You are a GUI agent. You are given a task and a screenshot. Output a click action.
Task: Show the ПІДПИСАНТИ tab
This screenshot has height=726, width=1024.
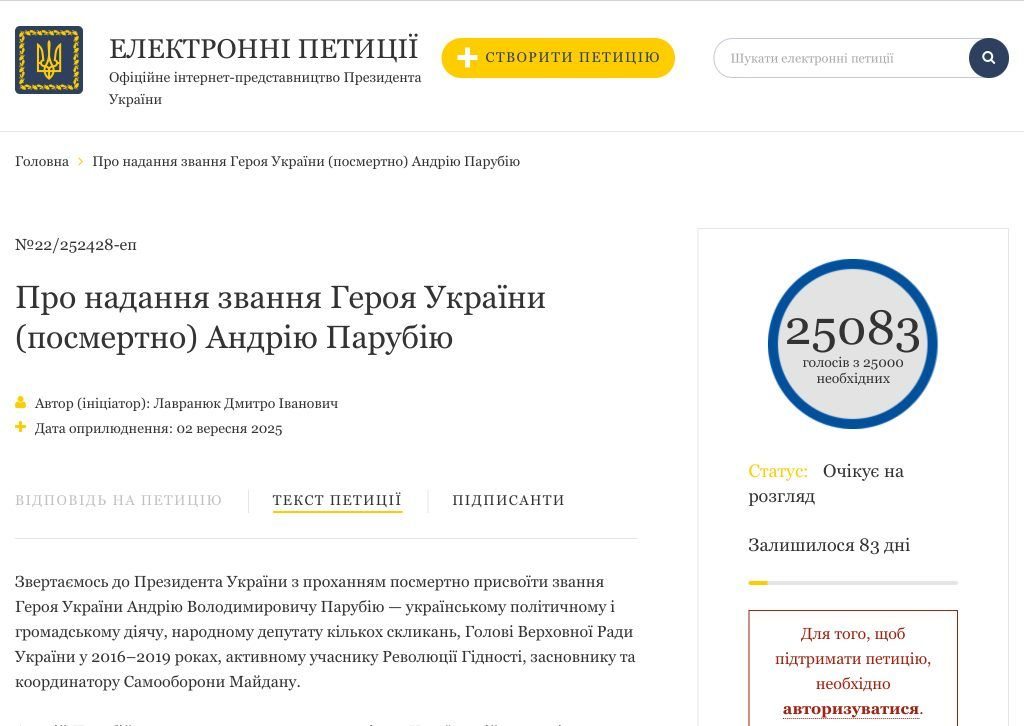(508, 500)
